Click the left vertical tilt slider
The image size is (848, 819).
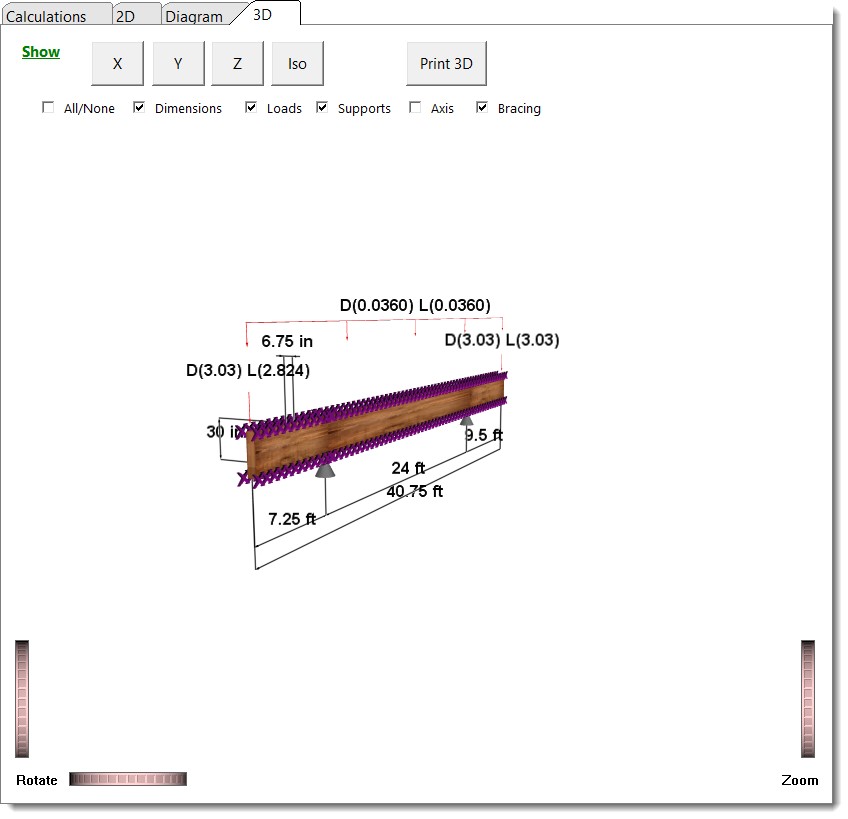(22, 698)
